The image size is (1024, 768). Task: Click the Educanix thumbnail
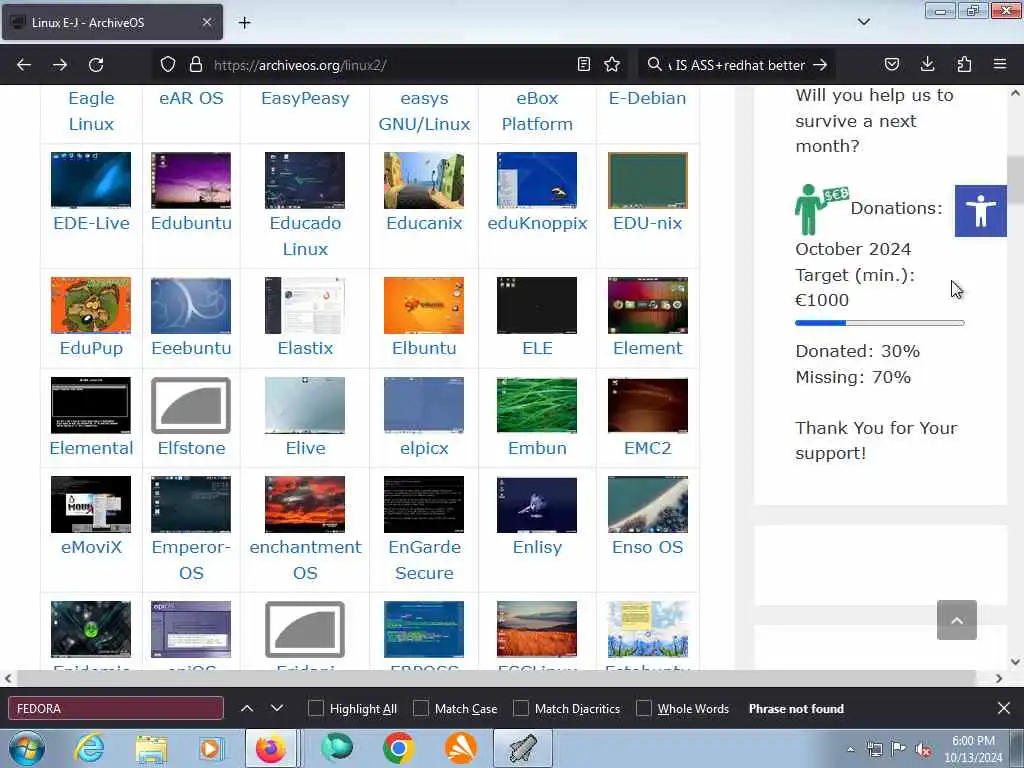tap(424, 180)
